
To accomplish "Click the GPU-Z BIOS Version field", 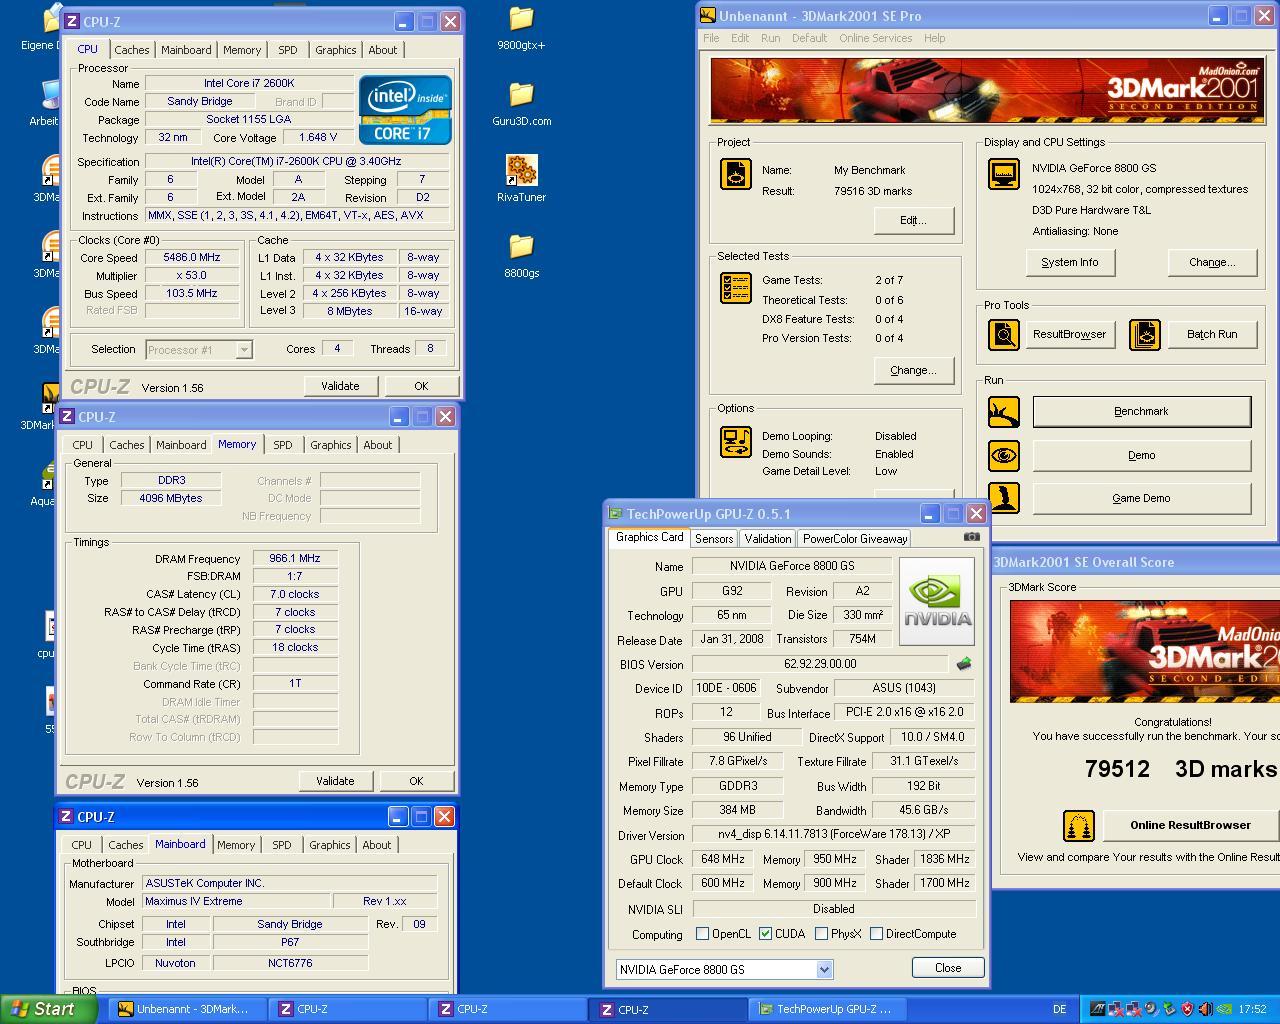I will pos(820,664).
